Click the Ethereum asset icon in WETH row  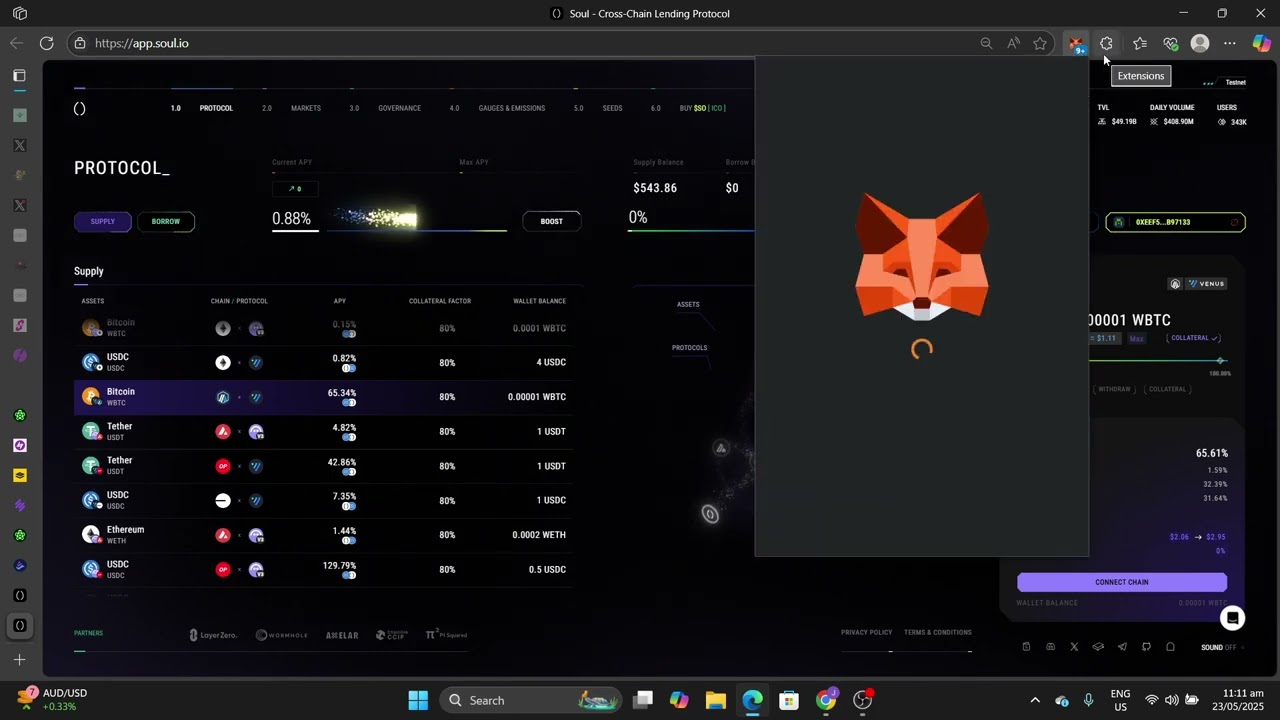[91, 535]
